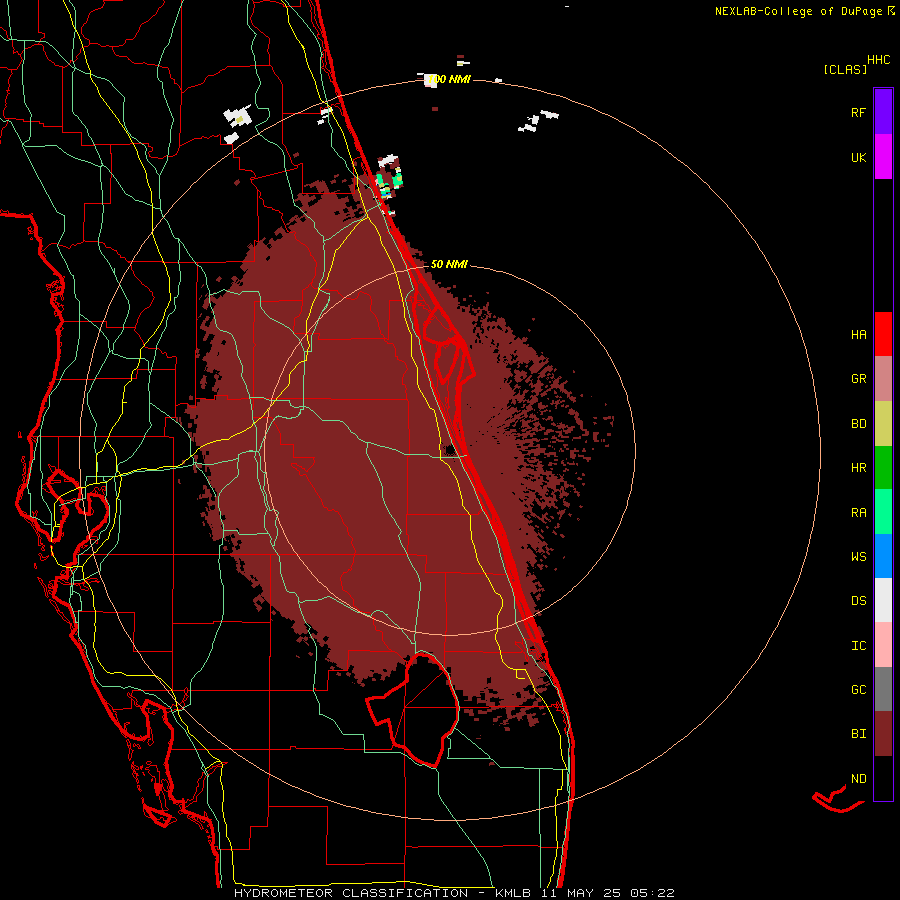This screenshot has height=900, width=900.
Task: Click the WS legend label
Action: [858, 557]
